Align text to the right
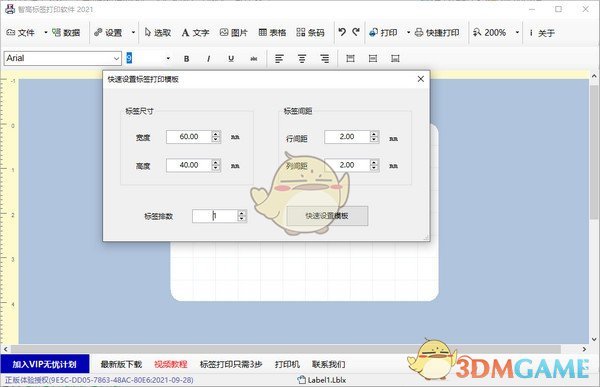 (x=324, y=59)
